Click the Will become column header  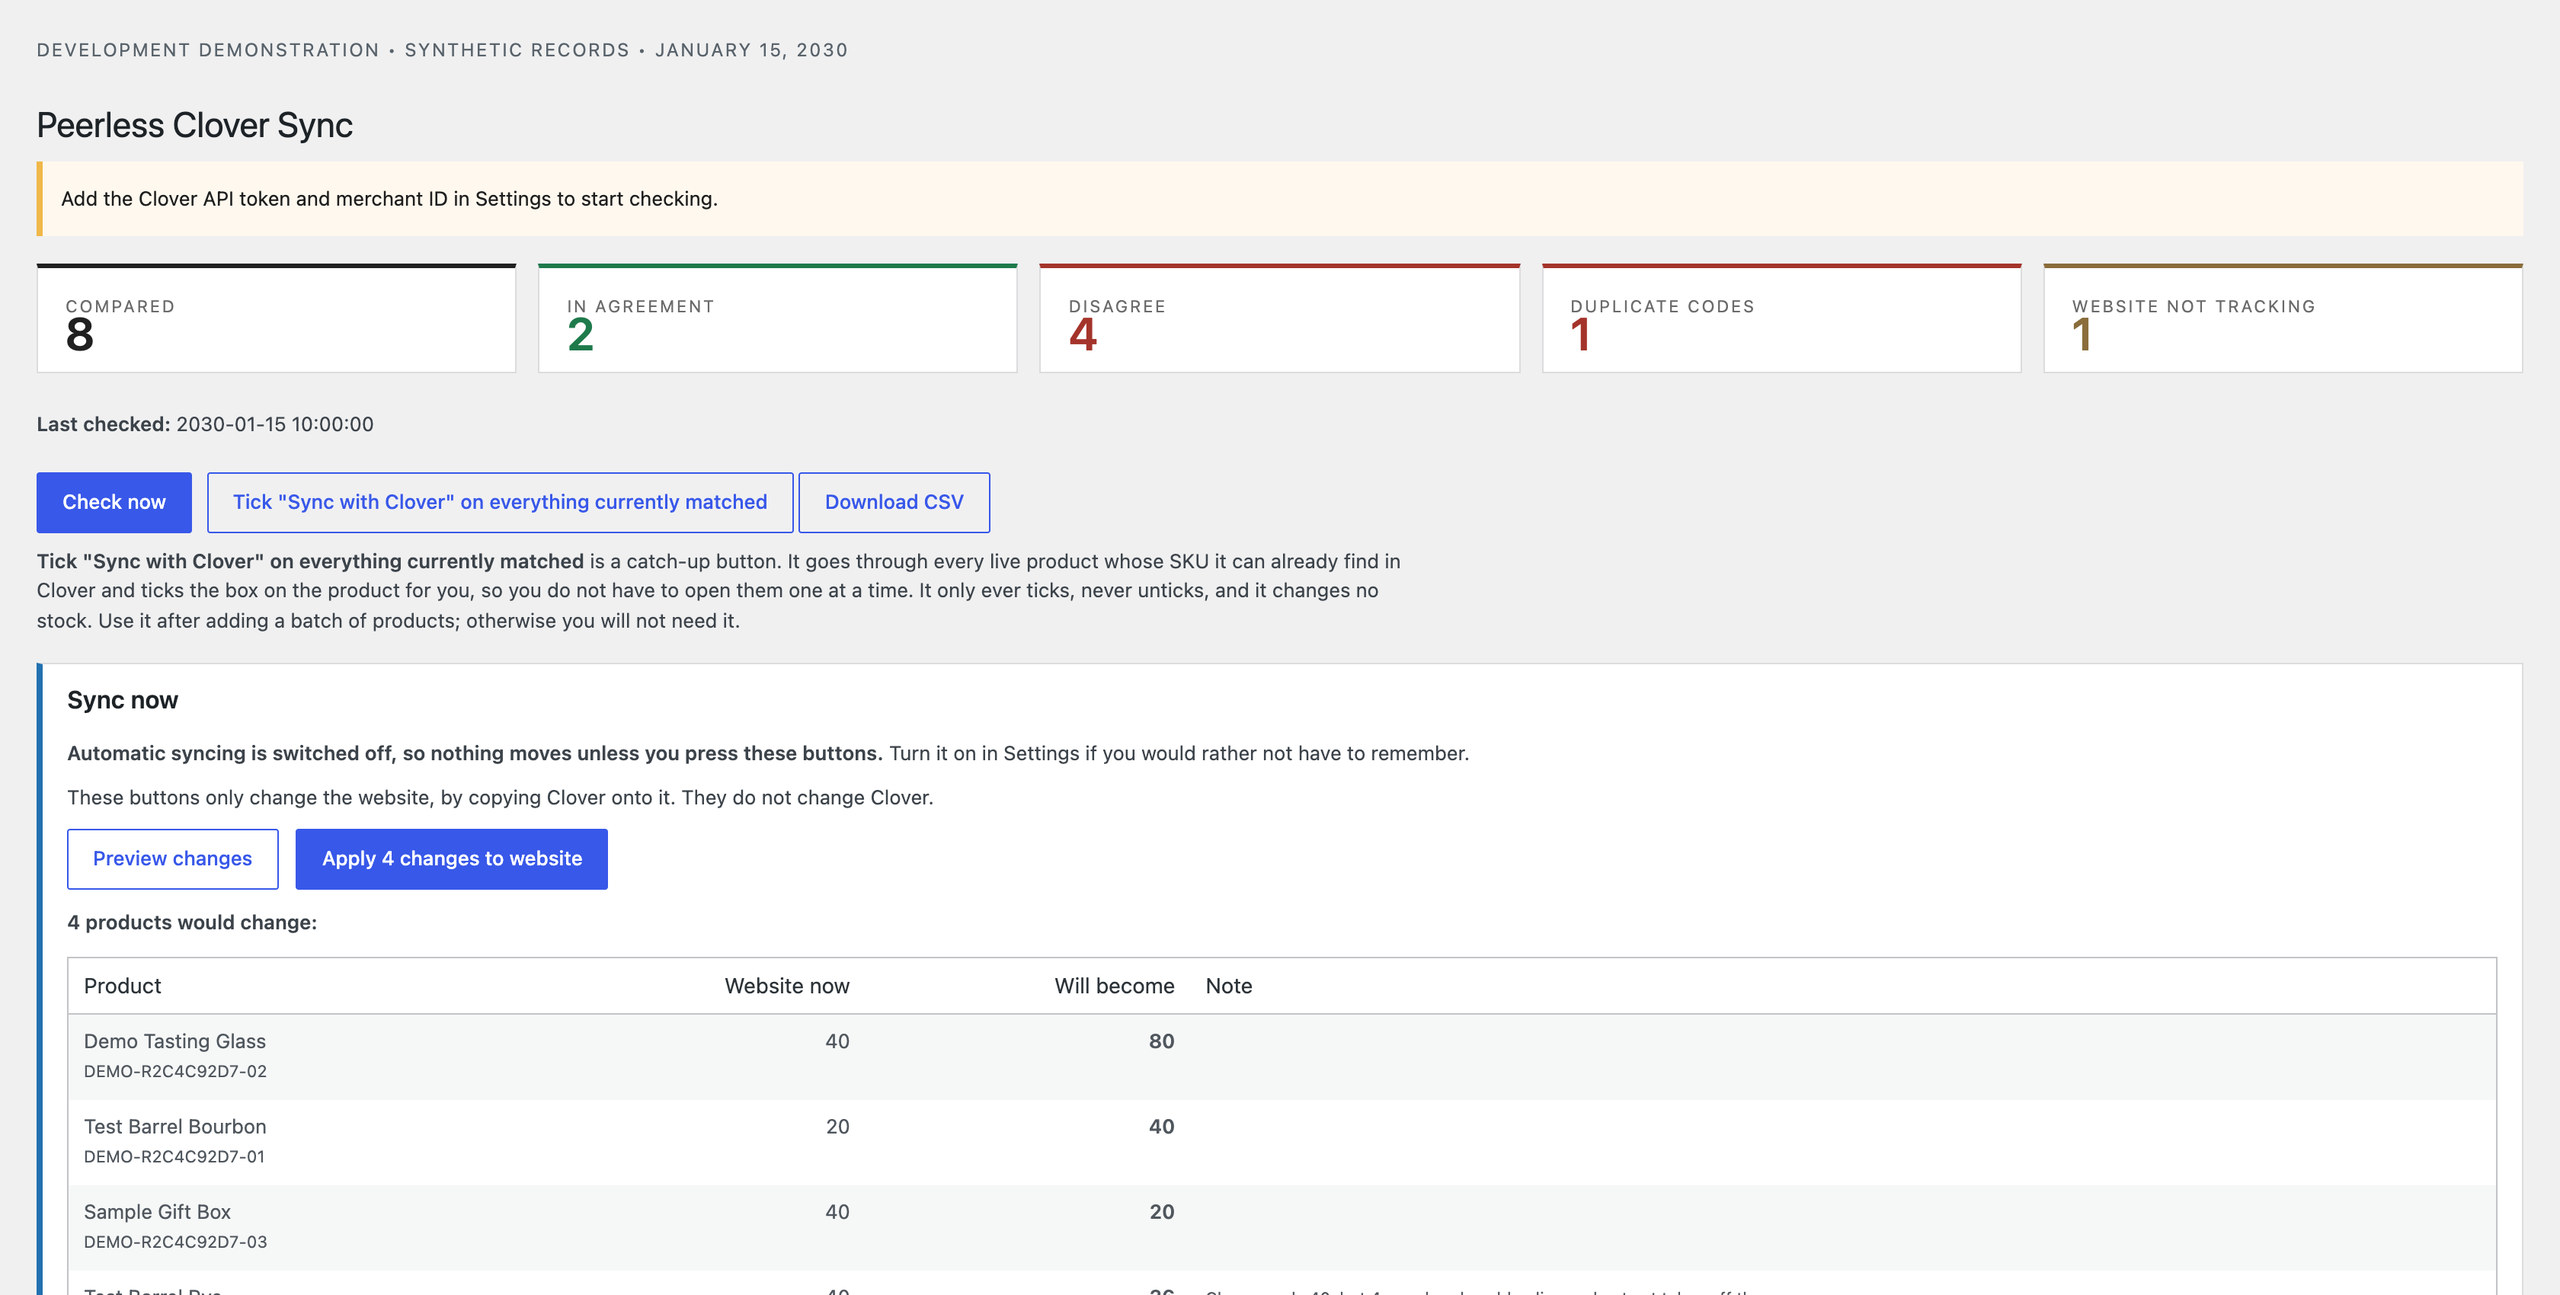click(1114, 986)
